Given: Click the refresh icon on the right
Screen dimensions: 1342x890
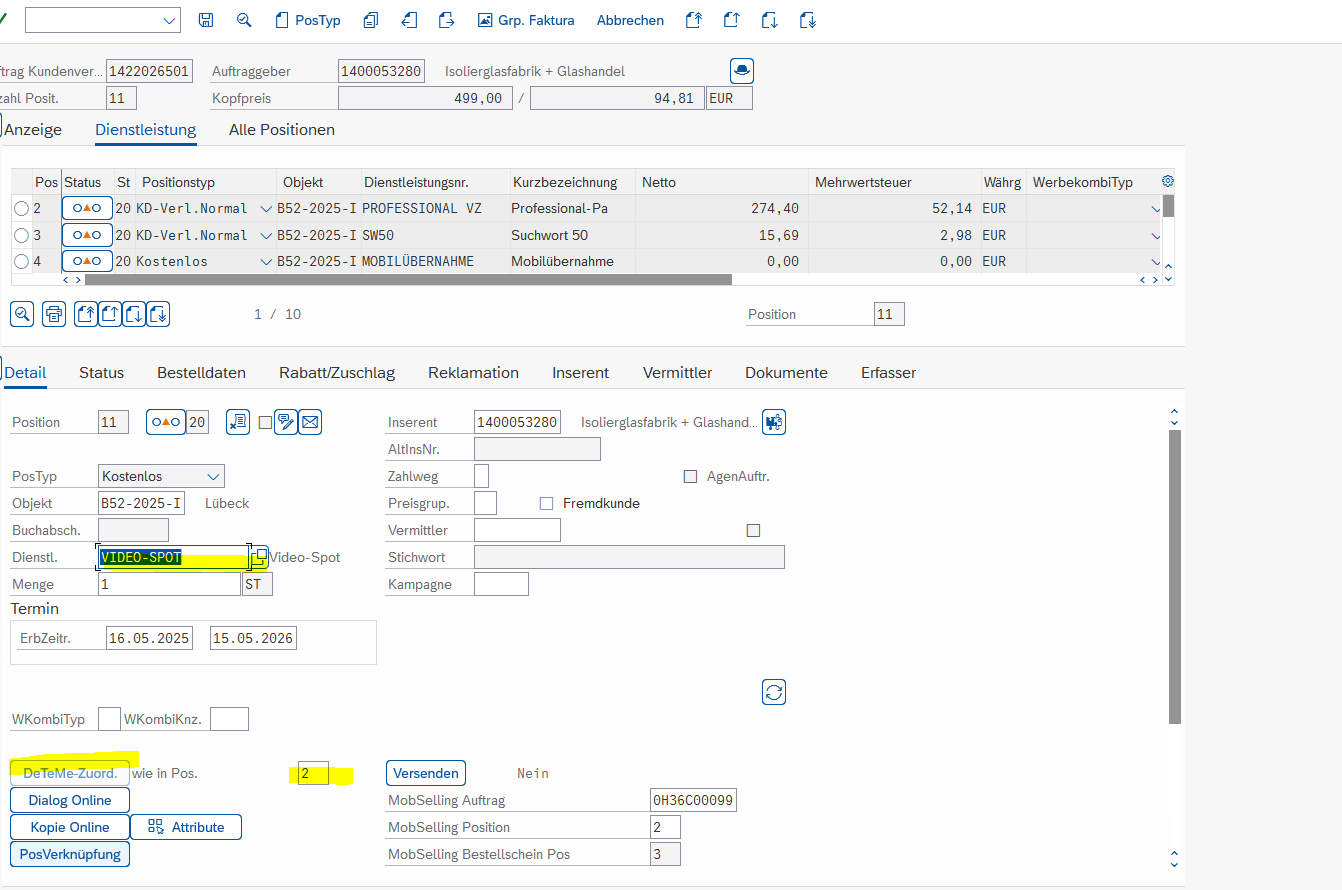Looking at the screenshot, I should pyautogui.click(x=774, y=692).
